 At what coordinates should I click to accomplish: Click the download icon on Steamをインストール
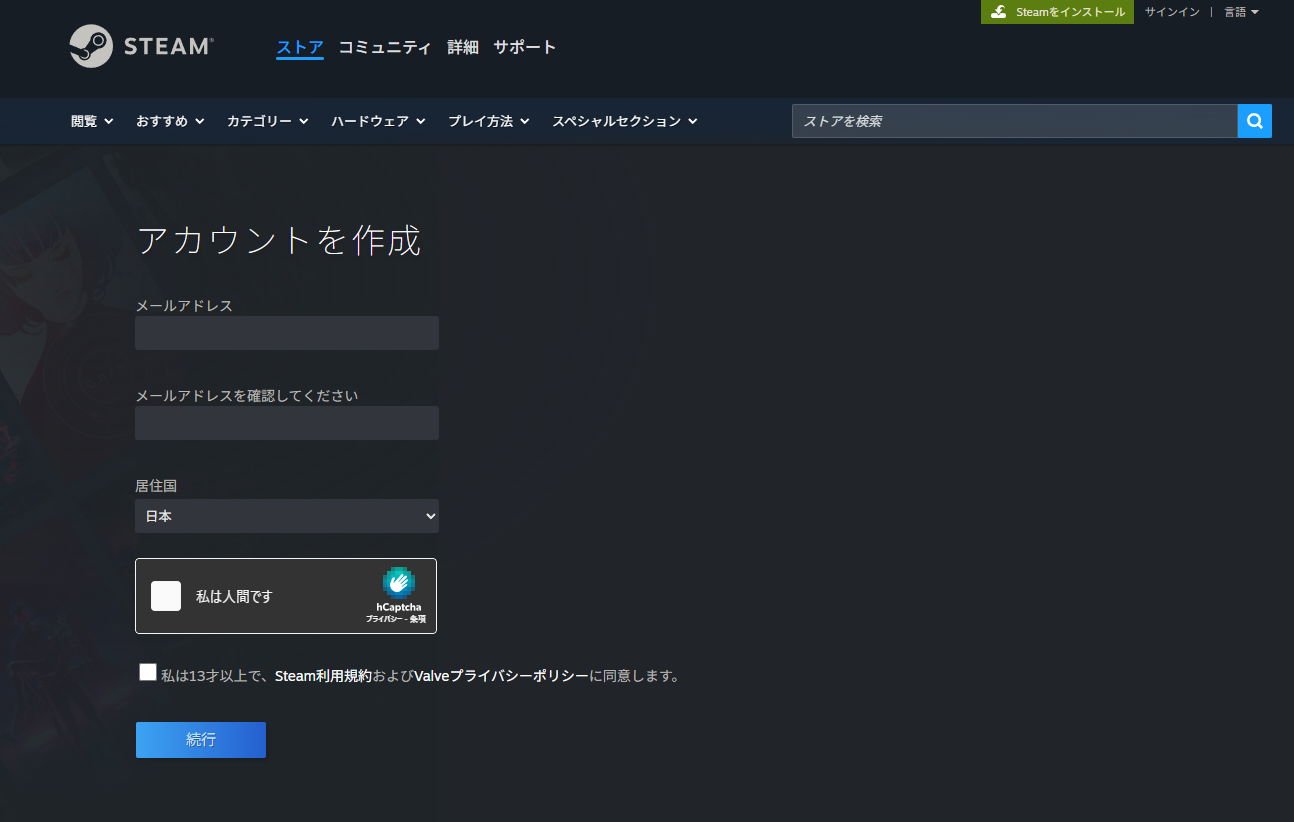click(998, 12)
